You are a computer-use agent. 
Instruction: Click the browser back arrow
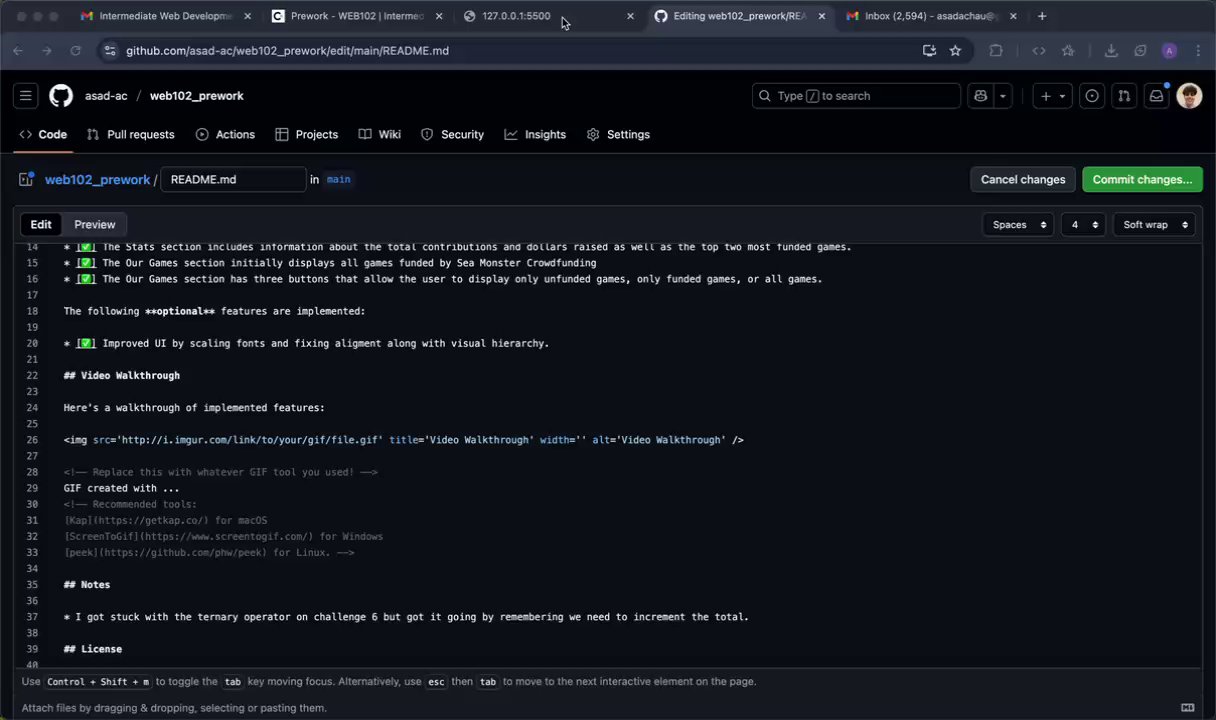coord(18,51)
